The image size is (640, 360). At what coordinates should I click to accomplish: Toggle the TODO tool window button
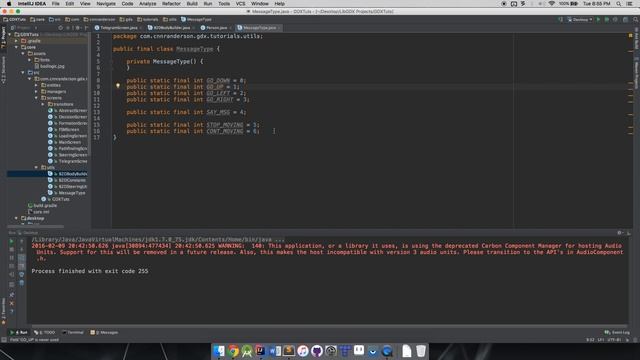[x=44, y=333]
